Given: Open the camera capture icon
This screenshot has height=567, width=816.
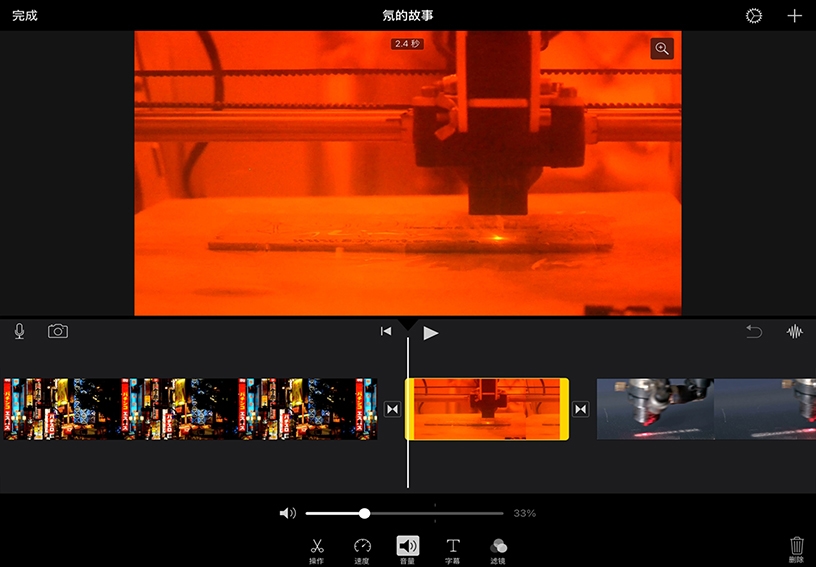Looking at the screenshot, I should [x=58, y=332].
